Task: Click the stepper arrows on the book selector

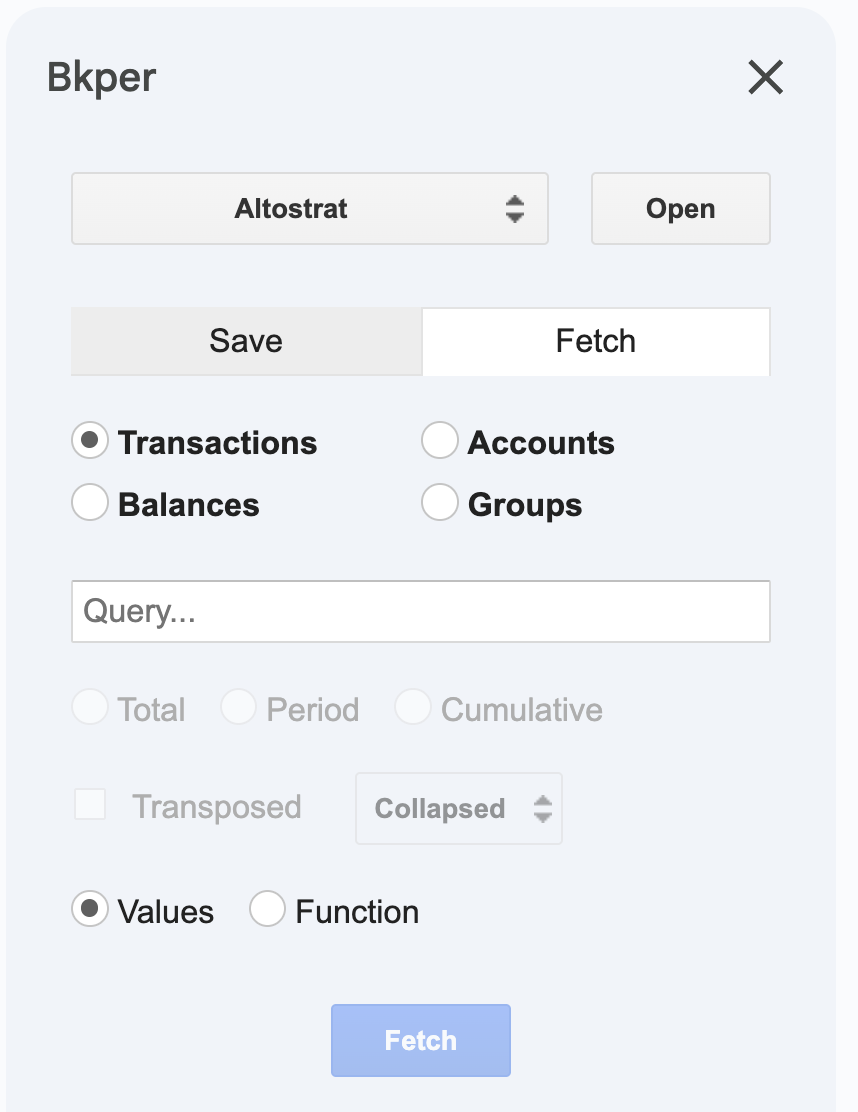Action: point(515,208)
